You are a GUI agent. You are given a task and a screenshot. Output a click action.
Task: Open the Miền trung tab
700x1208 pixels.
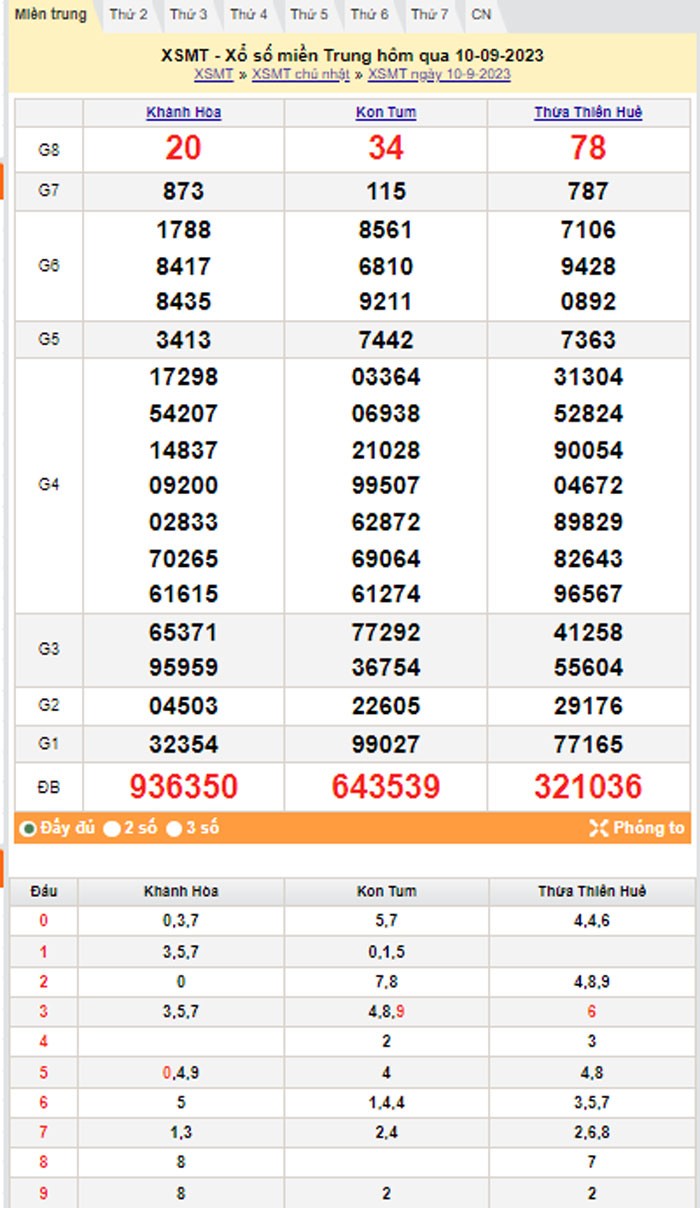click(x=50, y=15)
